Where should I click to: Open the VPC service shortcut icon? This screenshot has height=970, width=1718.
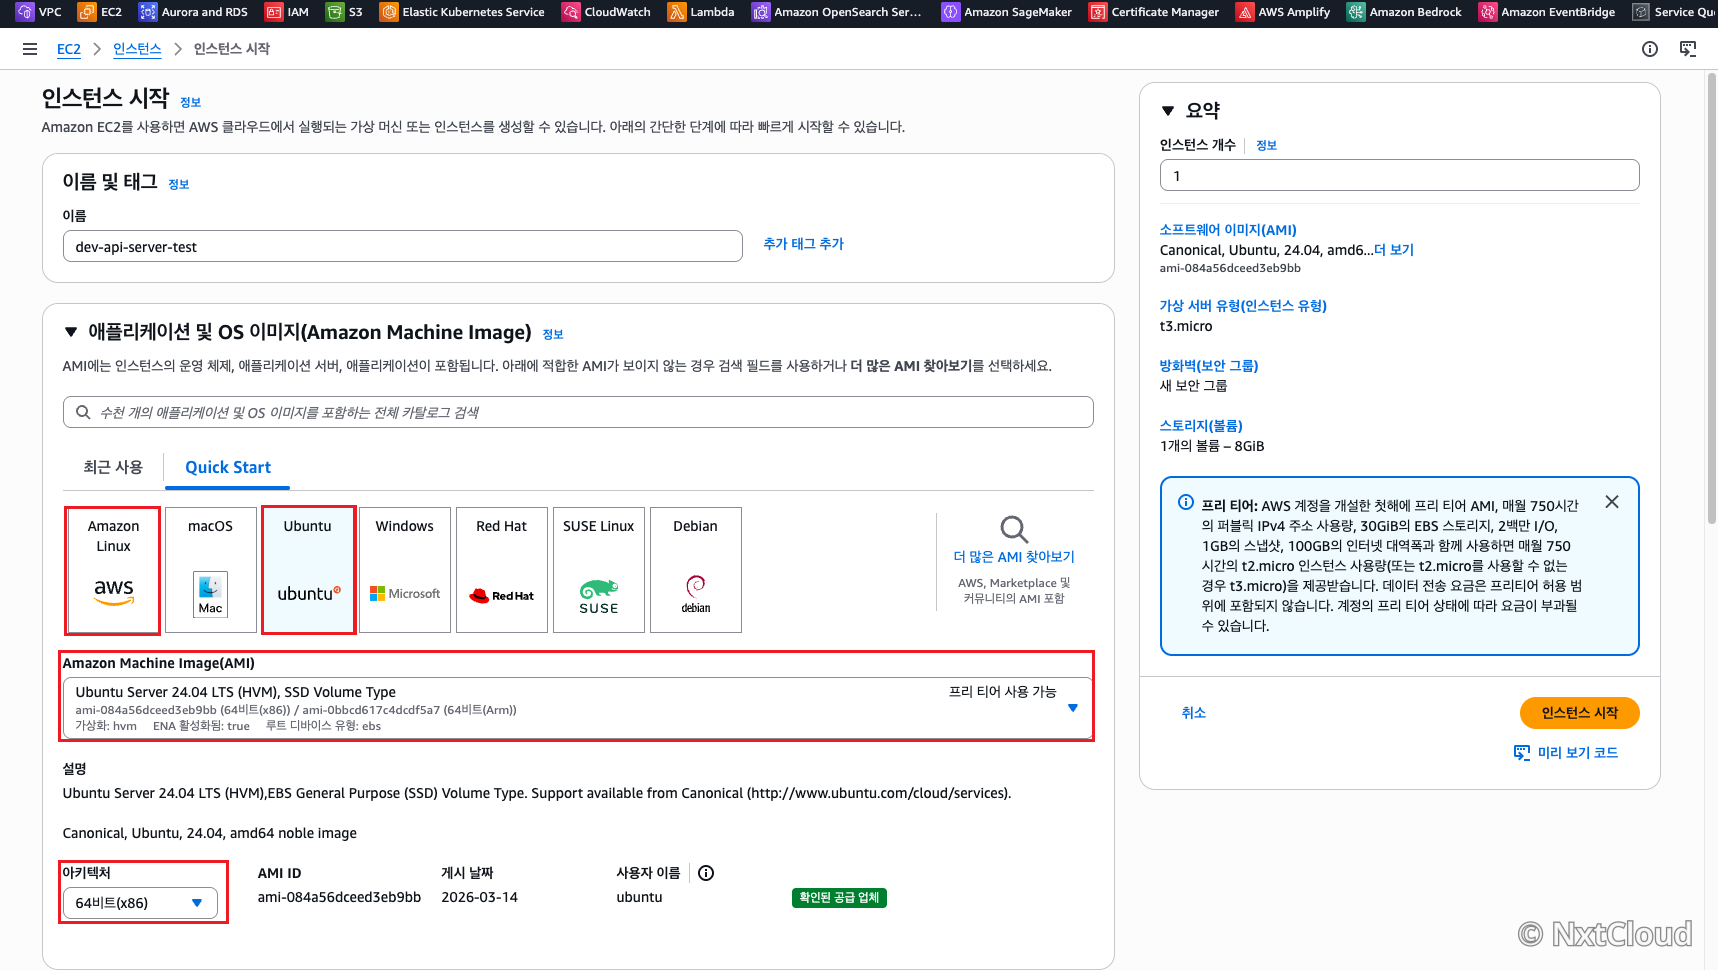[25, 12]
